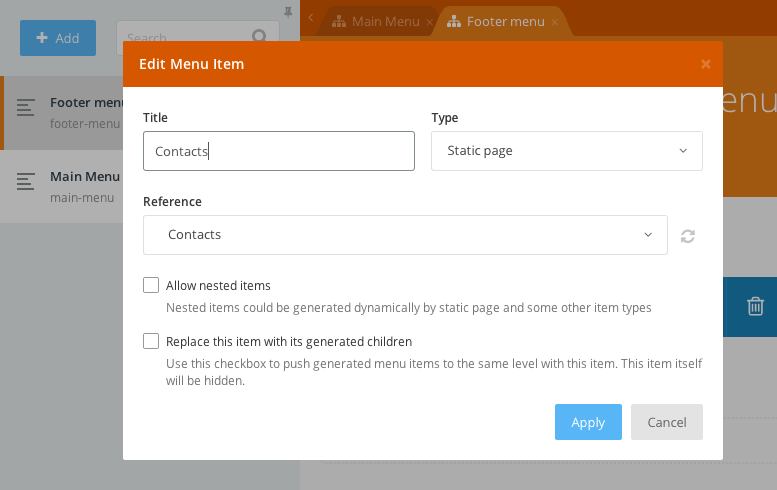Toggle Replace this item with generated children
Image resolution: width=777 pixels, height=490 pixels.
click(151, 341)
